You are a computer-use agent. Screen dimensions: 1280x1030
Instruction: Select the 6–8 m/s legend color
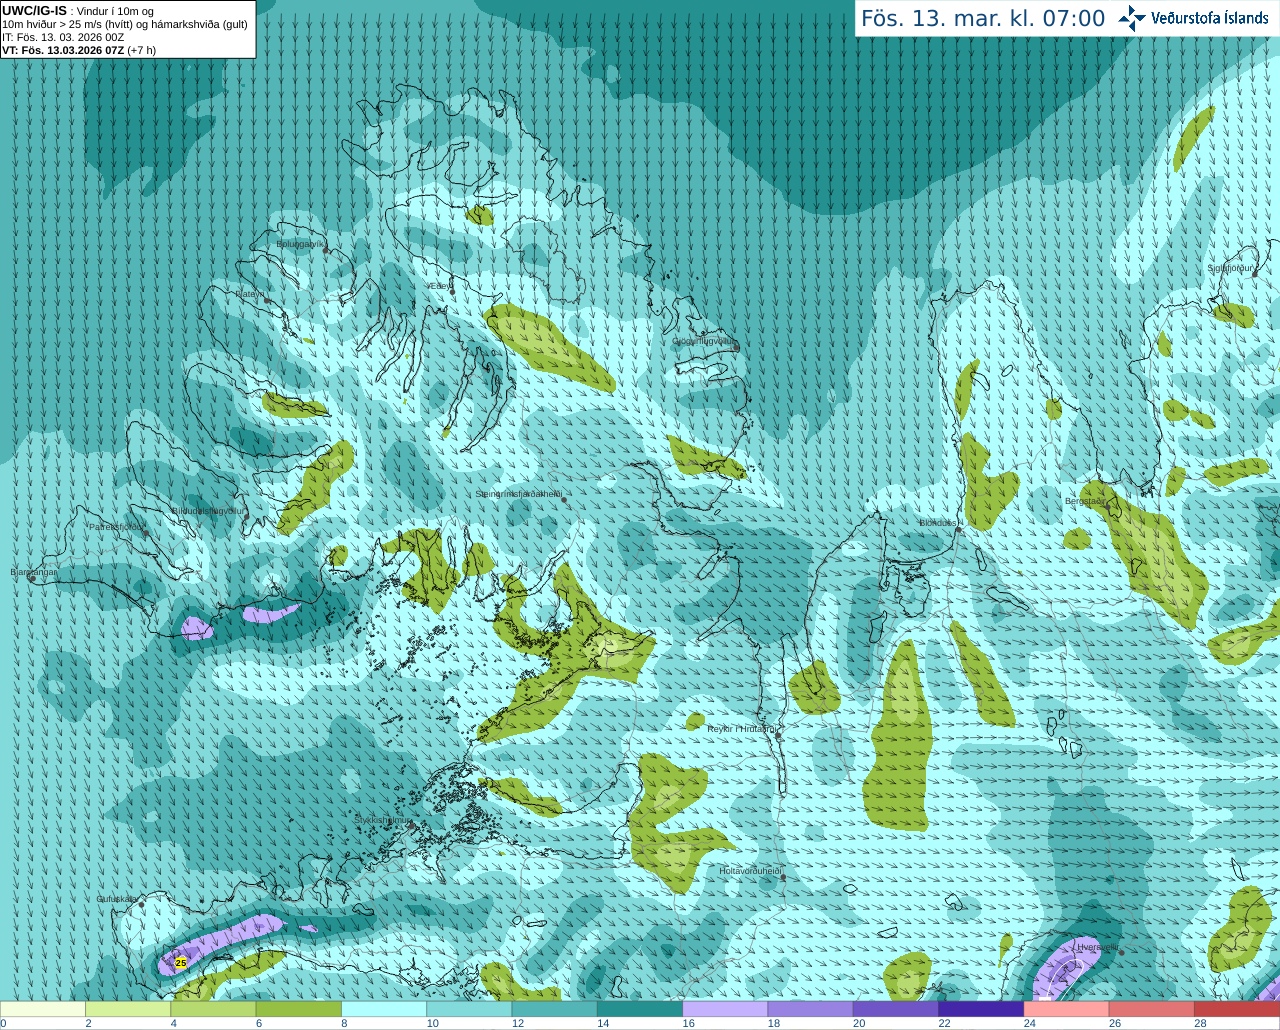tap(299, 1009)
